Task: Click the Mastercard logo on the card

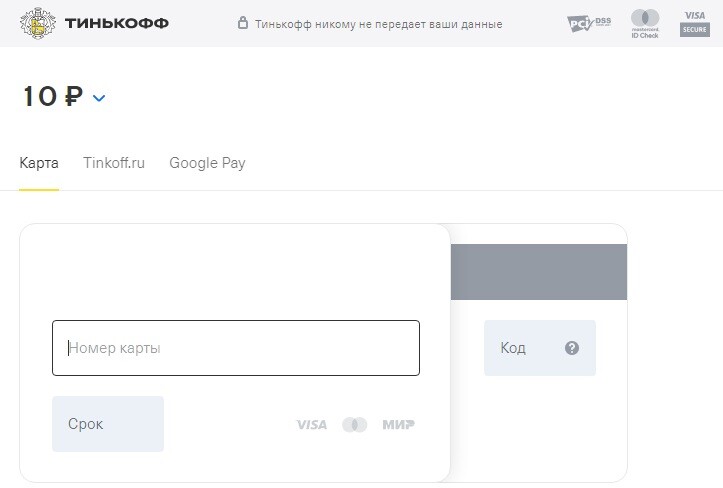Action: click(355, 424)
